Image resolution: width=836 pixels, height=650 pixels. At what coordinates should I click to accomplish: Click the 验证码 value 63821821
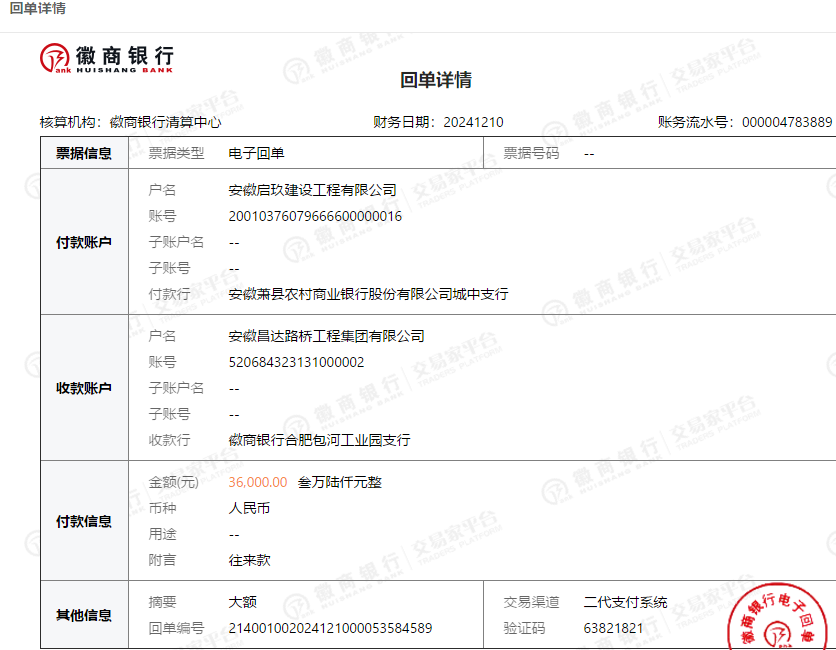coord(613,628)
